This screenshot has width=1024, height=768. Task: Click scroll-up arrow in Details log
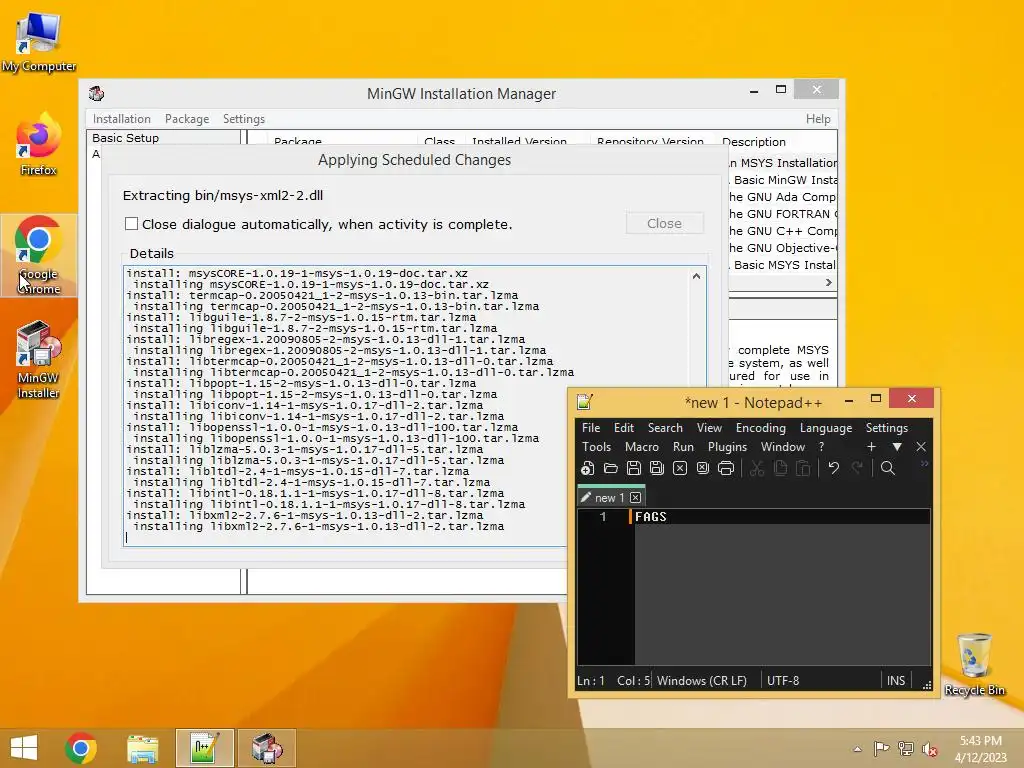coord(696,276)
